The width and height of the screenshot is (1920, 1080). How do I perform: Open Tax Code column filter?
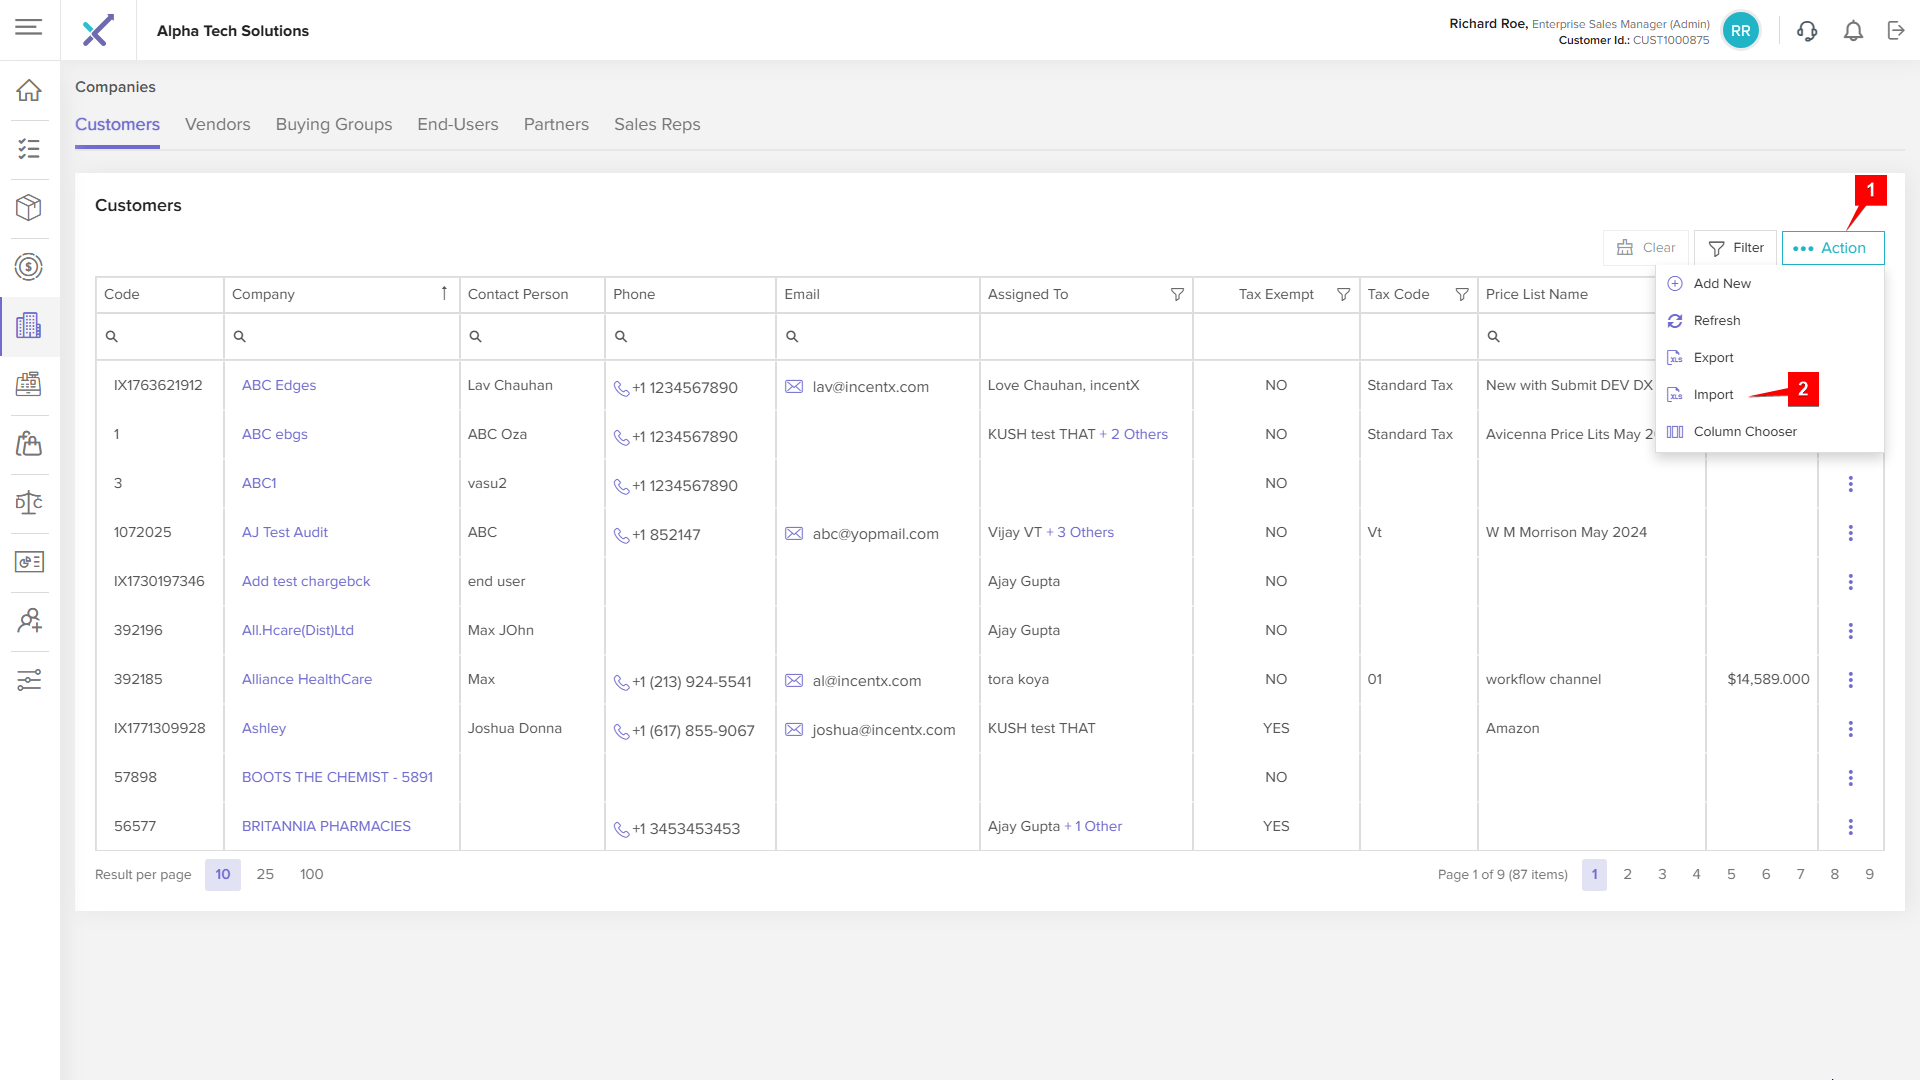1461,295
